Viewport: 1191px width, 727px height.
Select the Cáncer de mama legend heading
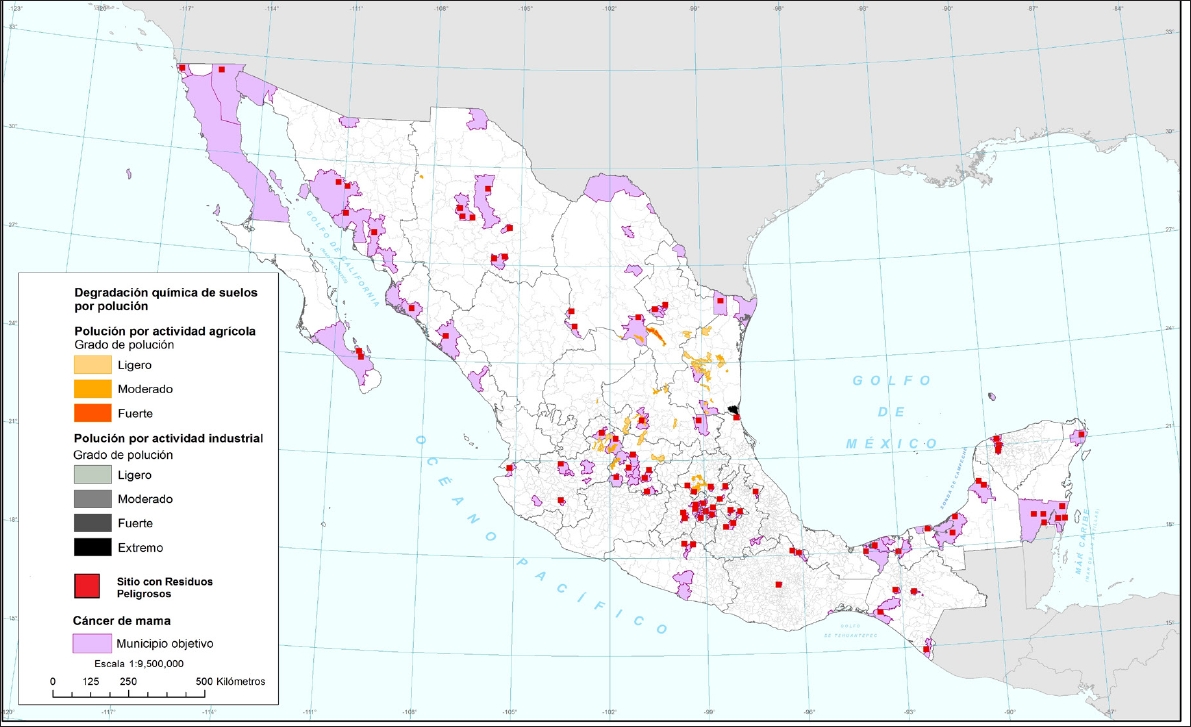tap(121, 620)
